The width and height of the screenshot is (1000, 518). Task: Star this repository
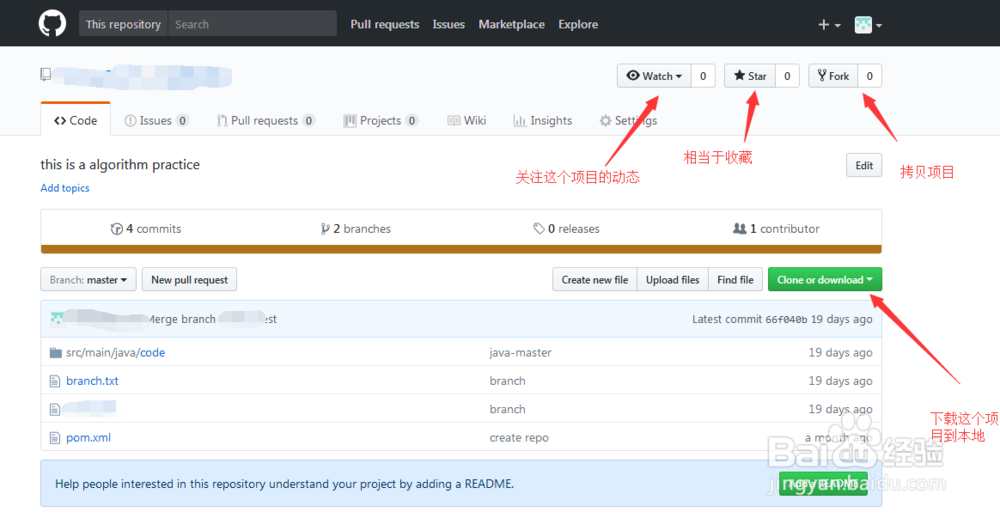(x=750, y=76)
